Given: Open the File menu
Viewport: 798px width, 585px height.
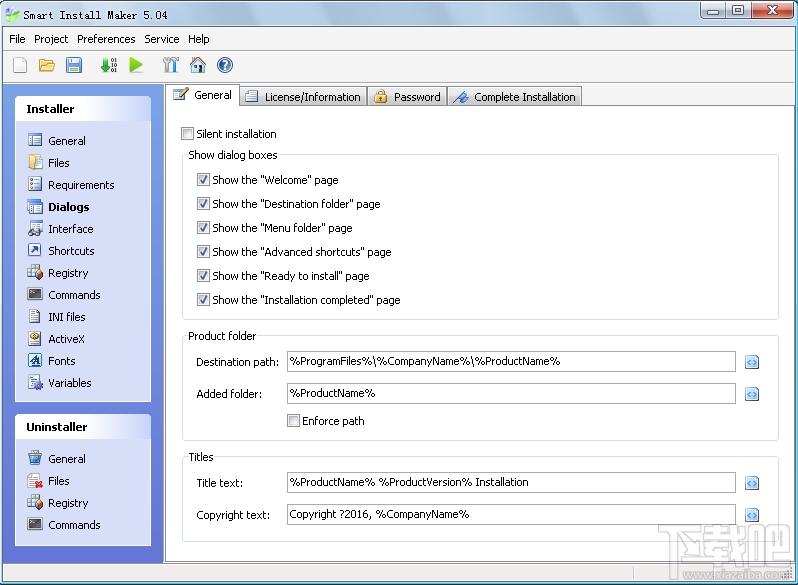Looking at the screenshot, I should [17, 39].
